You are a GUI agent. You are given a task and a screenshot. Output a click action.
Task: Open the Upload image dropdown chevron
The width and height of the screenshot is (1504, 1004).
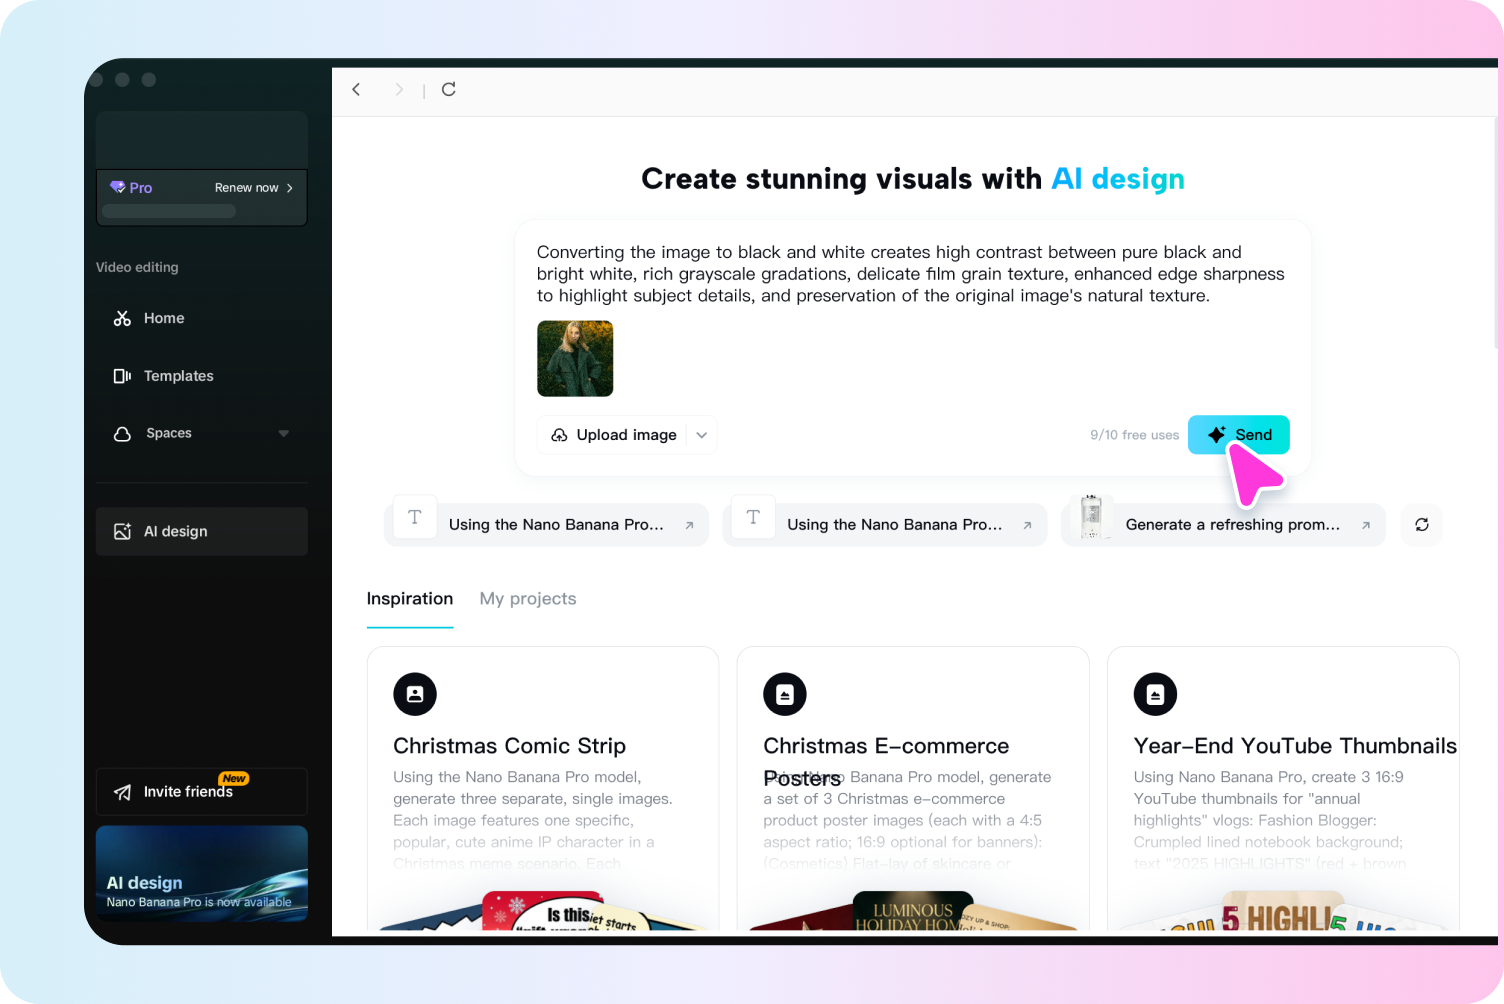point(702,435)
